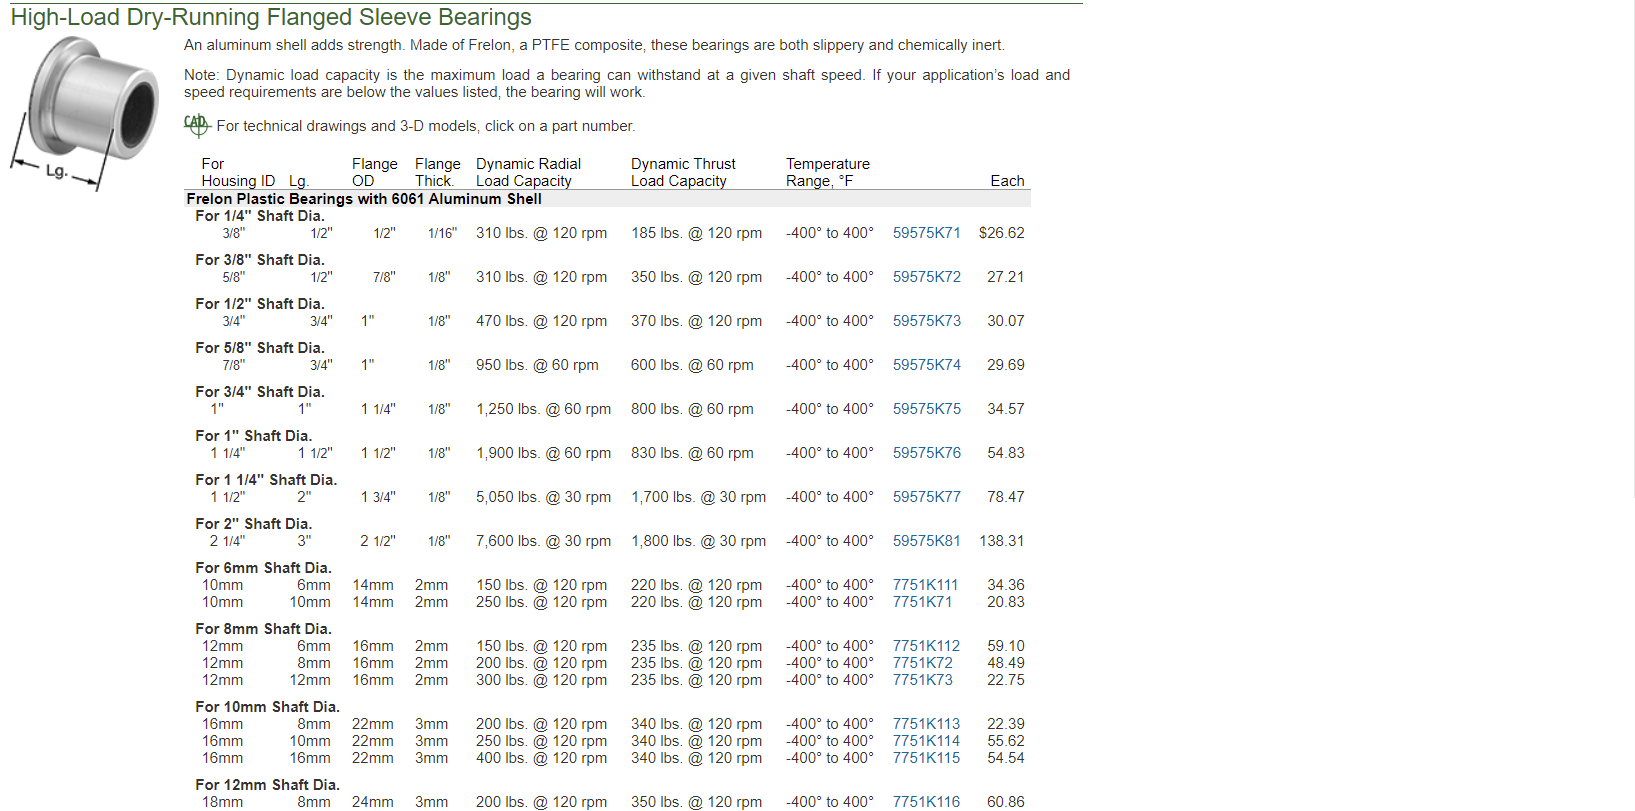Click the High-Load Dry-Running Flanged Sleeve Bearings heading
Image resolution: width=1635 pixels, height=811 pixels.
(x=271, y=18)
